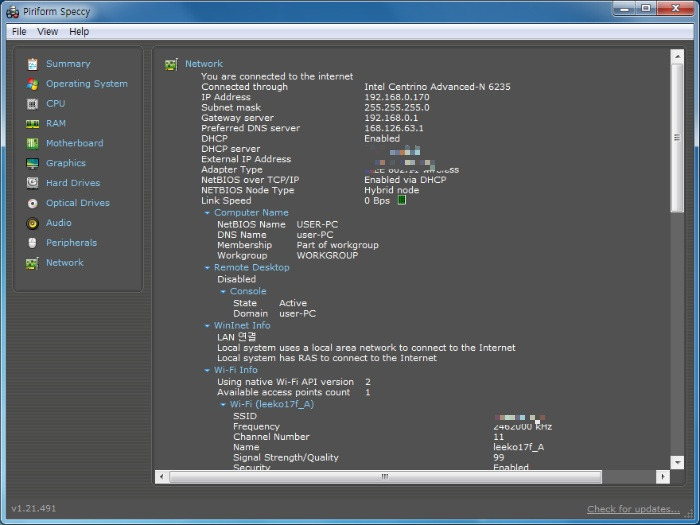The height and width of the screenshot is (525, 700).
Task: Click You are connected to the internet
Action: [x=277, y=77]
